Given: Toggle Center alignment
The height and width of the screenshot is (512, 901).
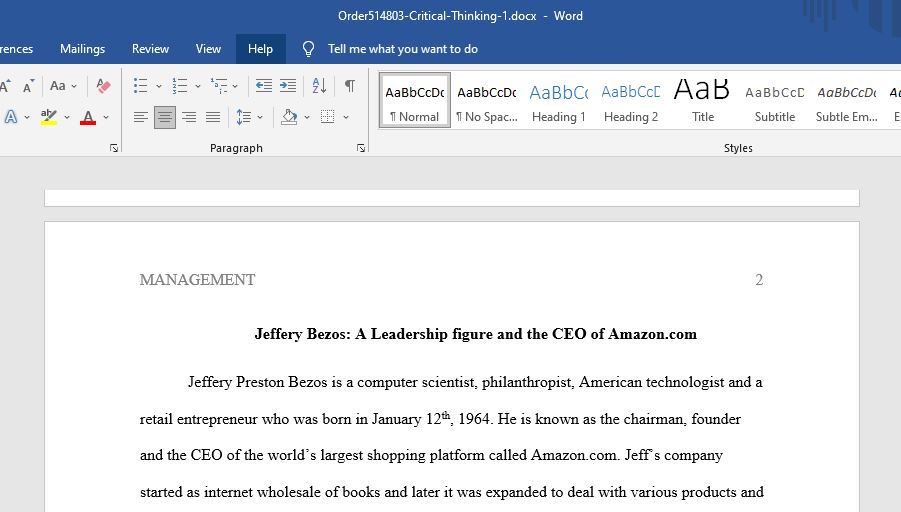Looking at the screenshot, I should [165, 117].
